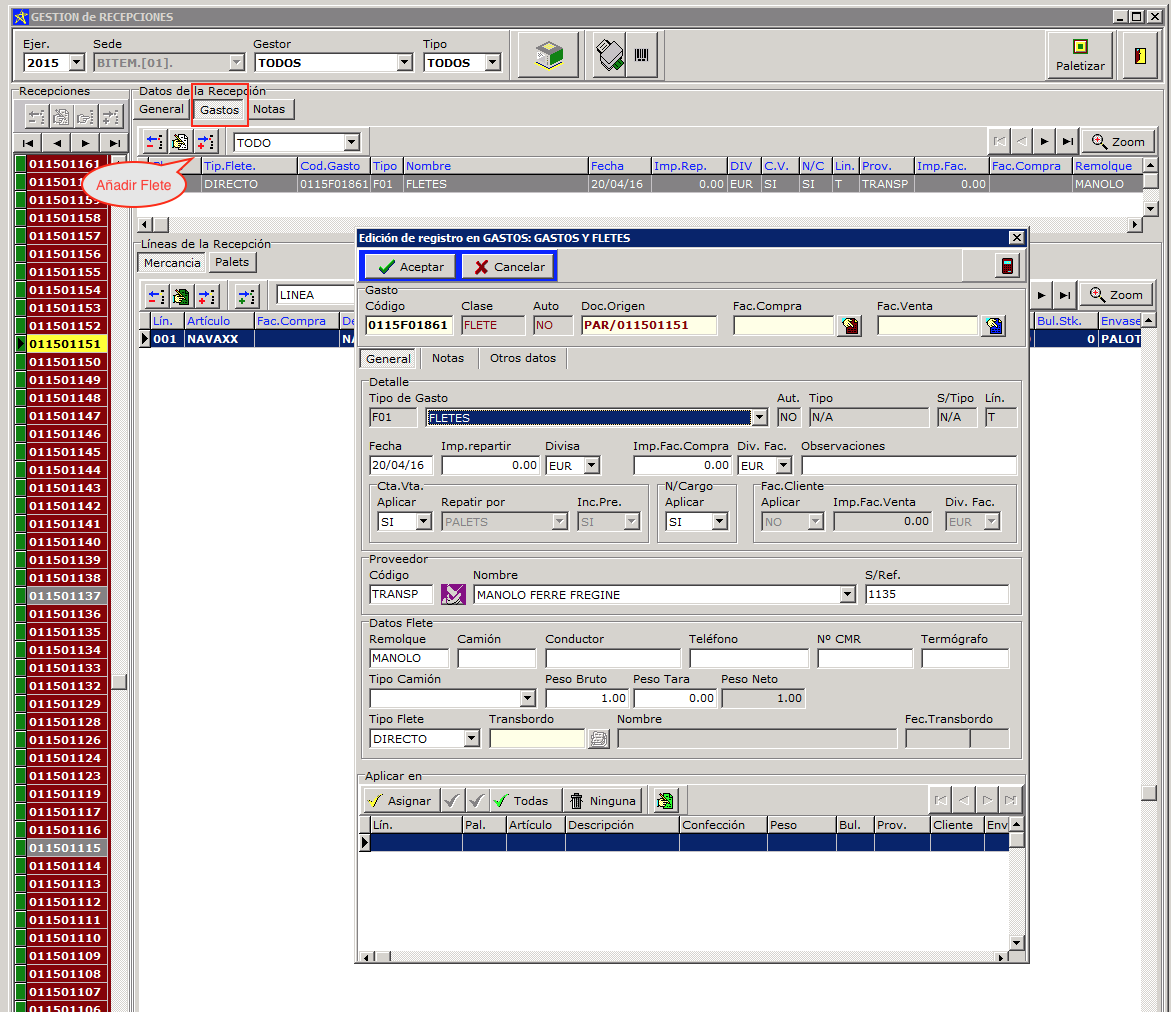Open the N/Cargo Aplicar dropdown
The height and width of the screenshot is (1012, 1171).
(x=720, y=522)
